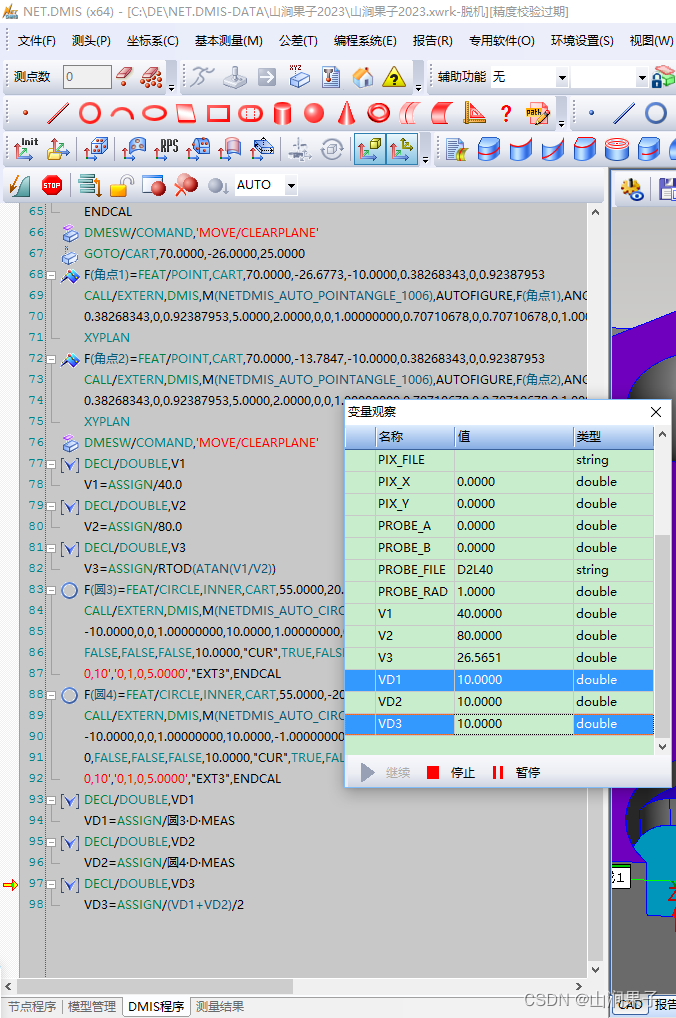Open the AUTO mode dropdown

pos(291,186)
